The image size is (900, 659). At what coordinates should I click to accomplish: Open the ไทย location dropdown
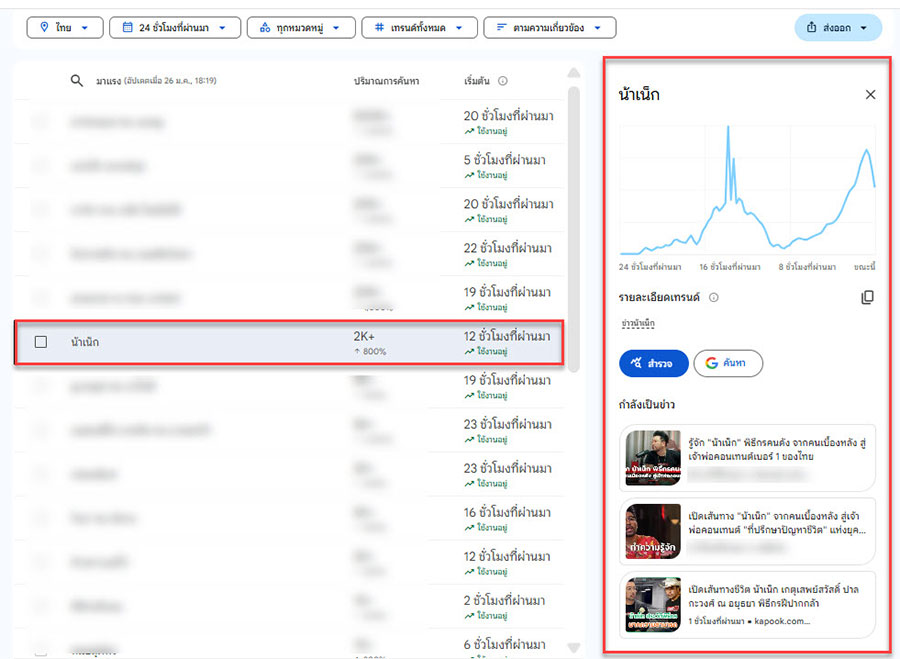[65, 27]
